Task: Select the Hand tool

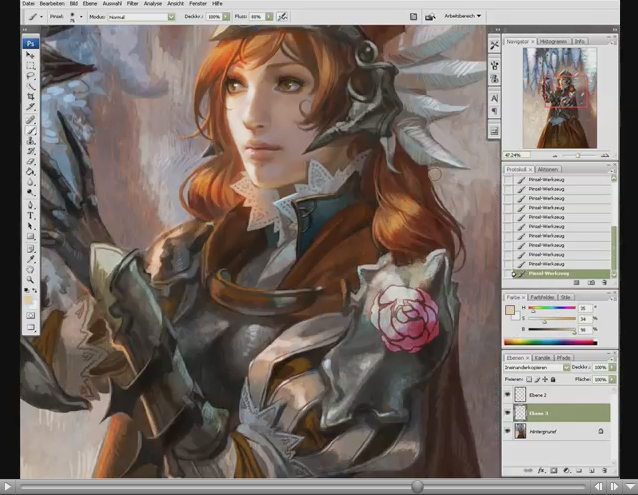Action: pyautogui.click(x=30, y=270)
